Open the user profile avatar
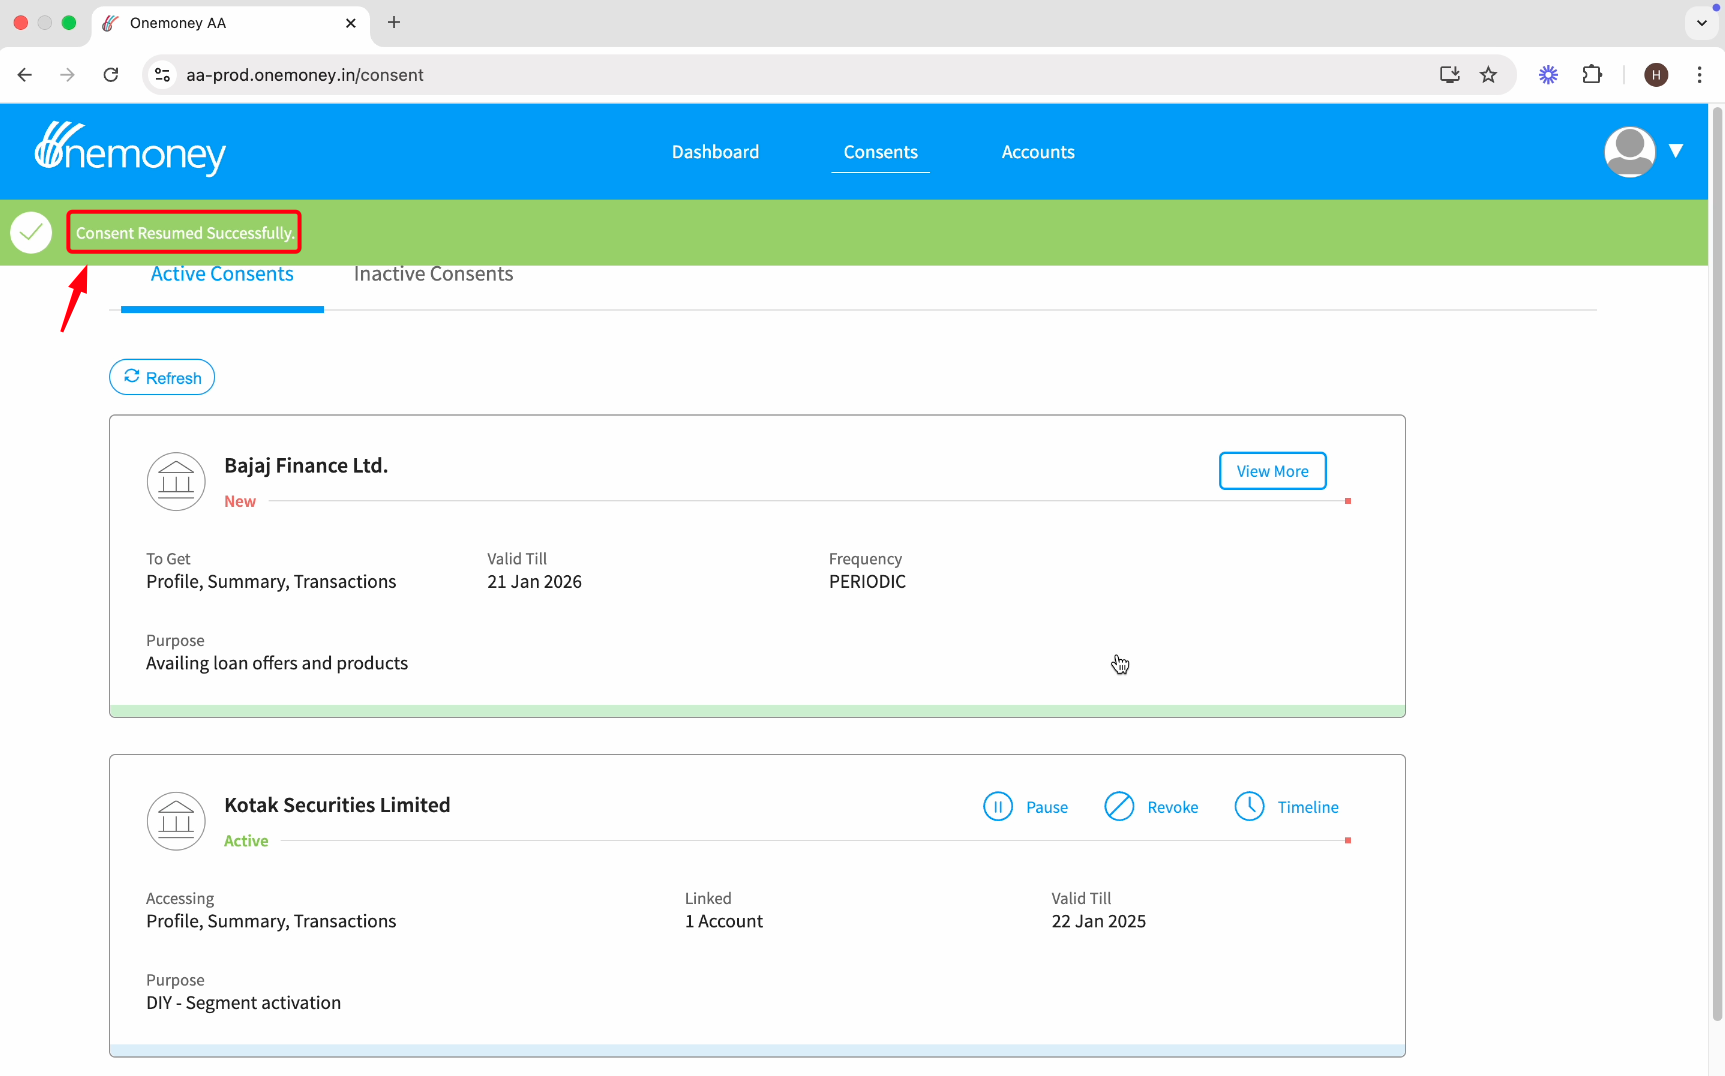 pyautogui.click(x=1629, y=152)
